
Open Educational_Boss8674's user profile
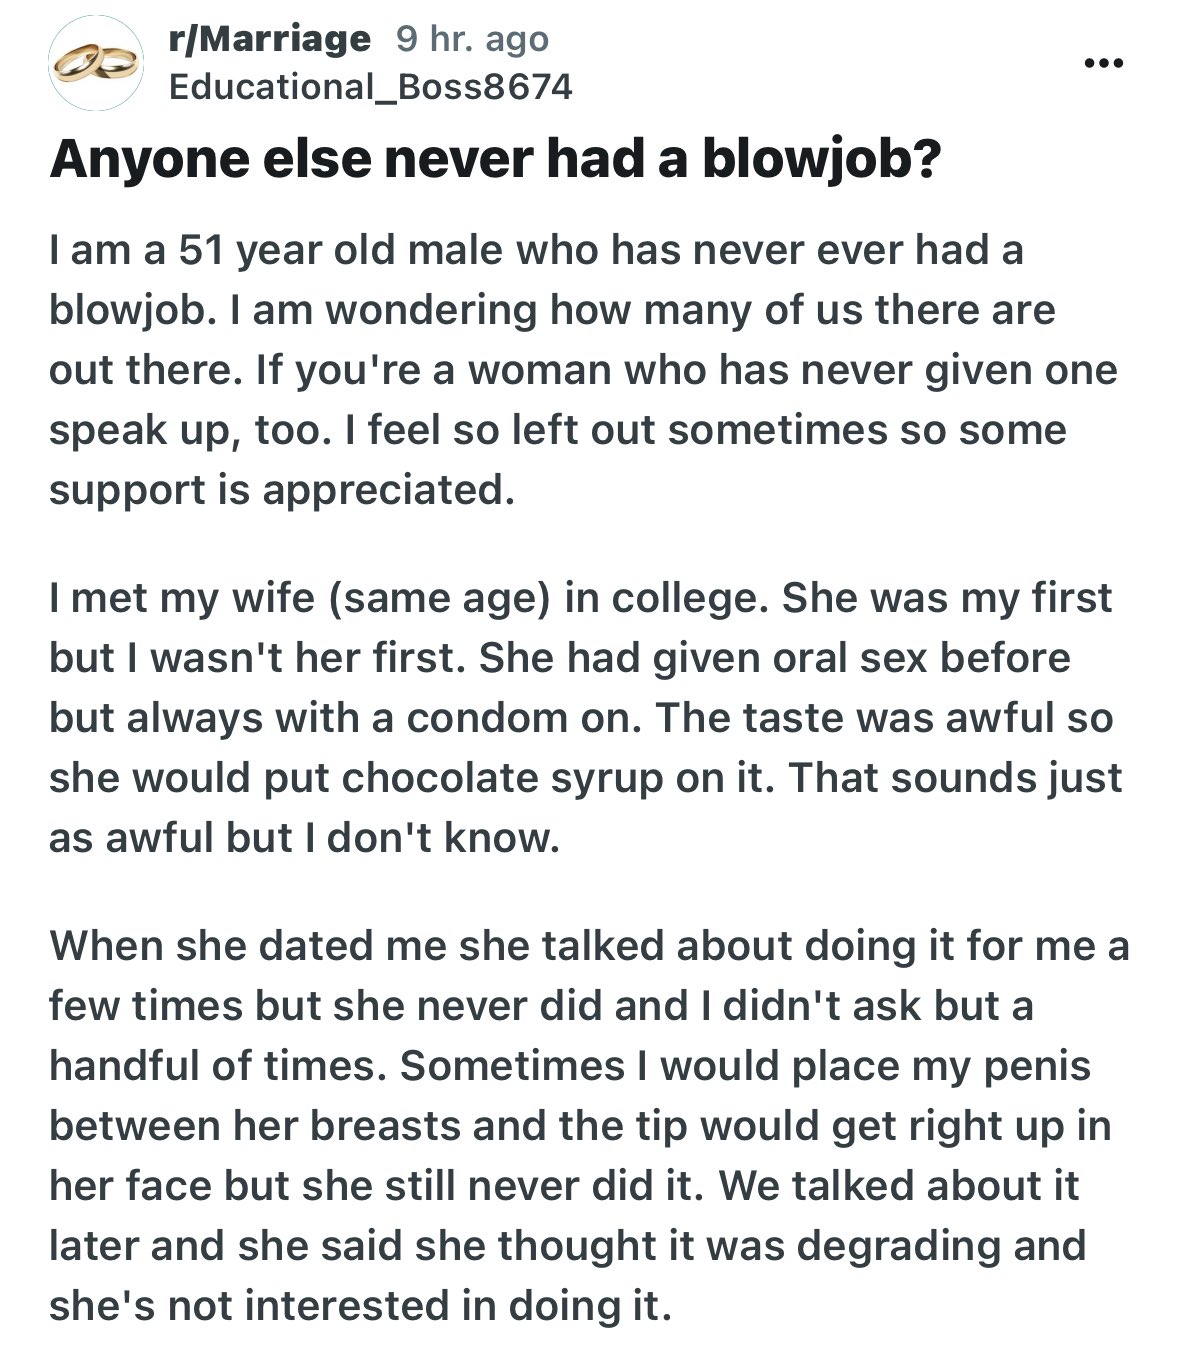371,87
